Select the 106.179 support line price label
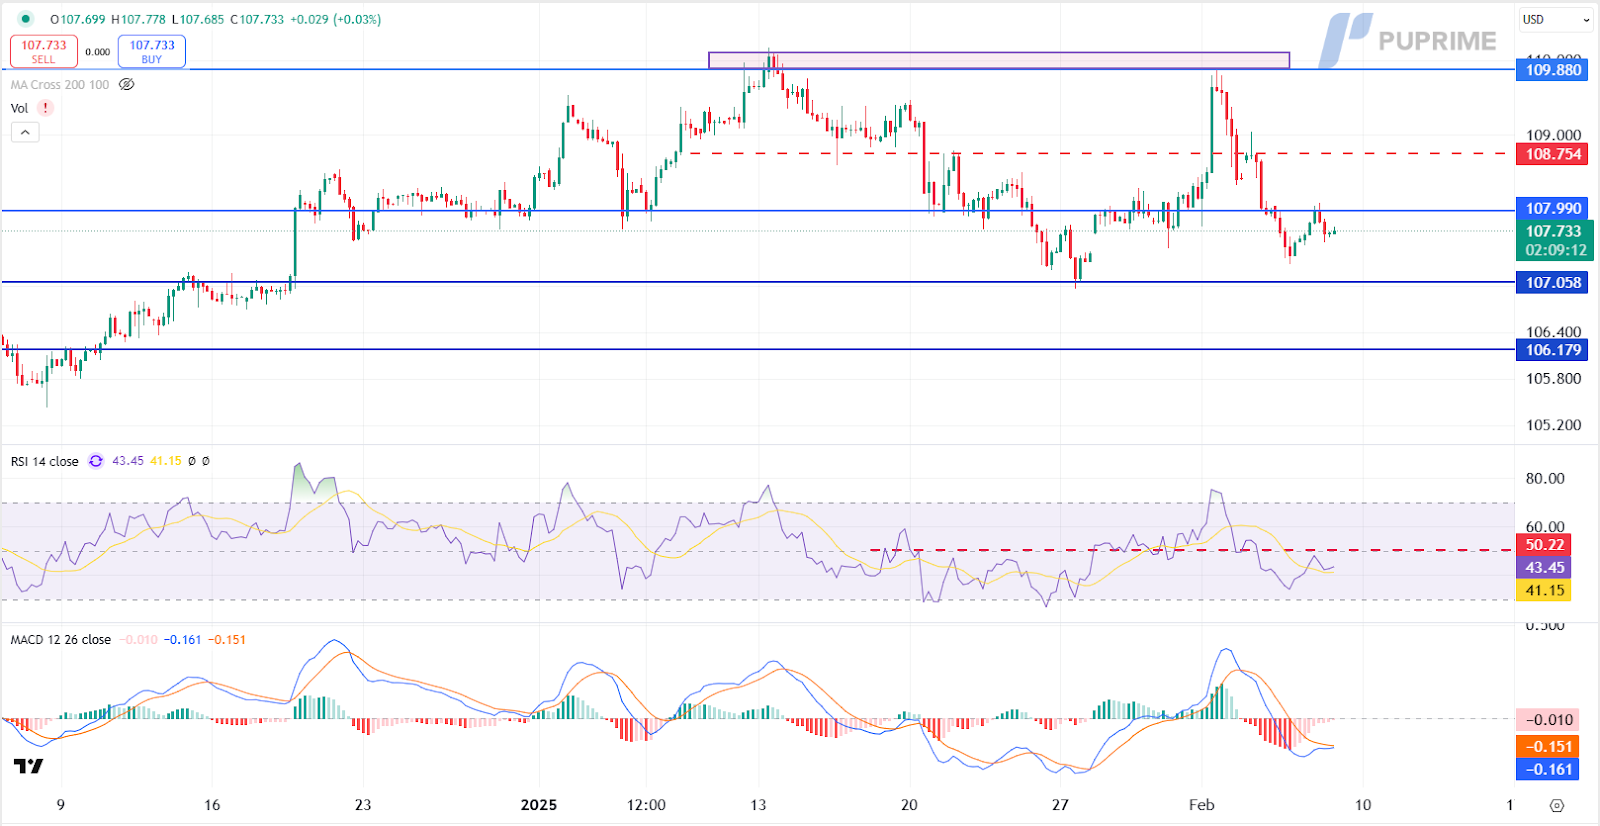This screenshot has height=826, width=1600. click(1552, 350)
